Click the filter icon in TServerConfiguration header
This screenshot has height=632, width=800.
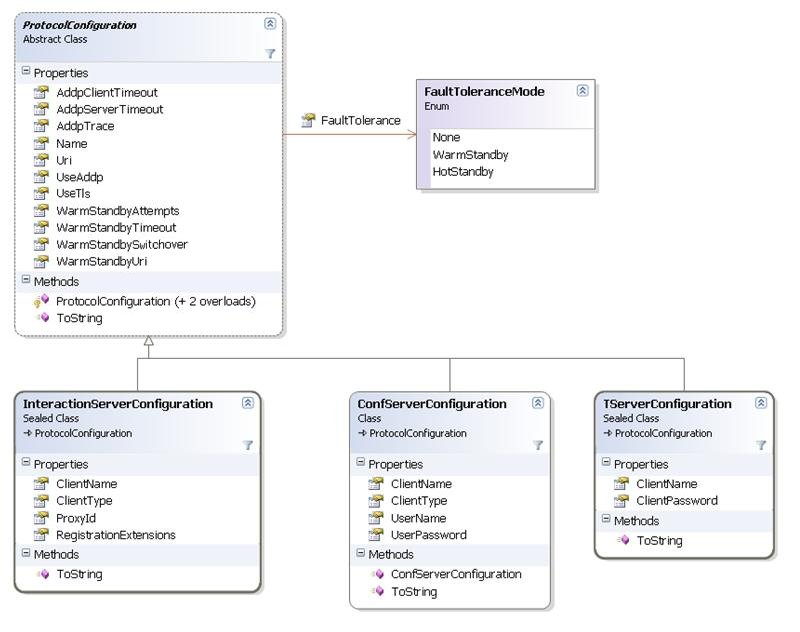(761, 445)
